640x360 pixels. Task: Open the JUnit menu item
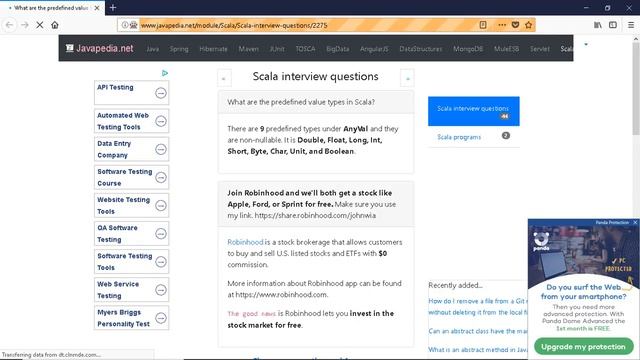click(277, 49)
